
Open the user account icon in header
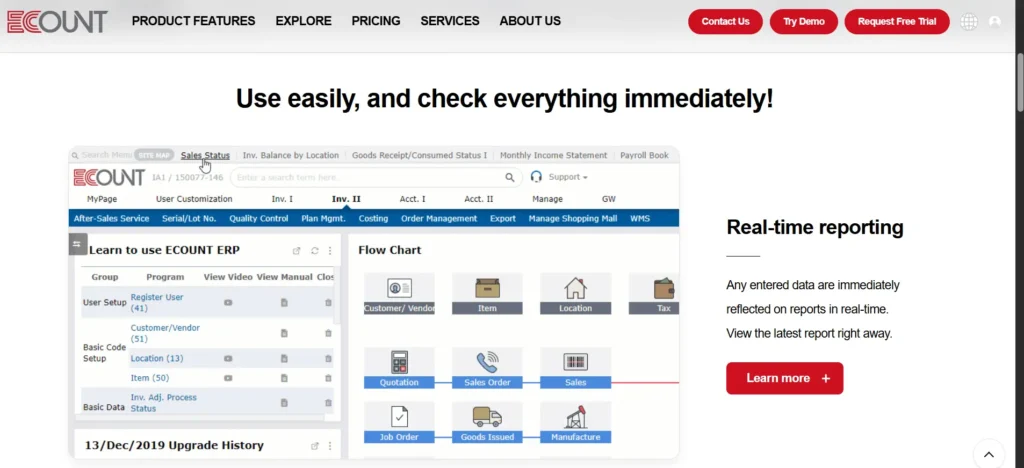pos(995,22)
